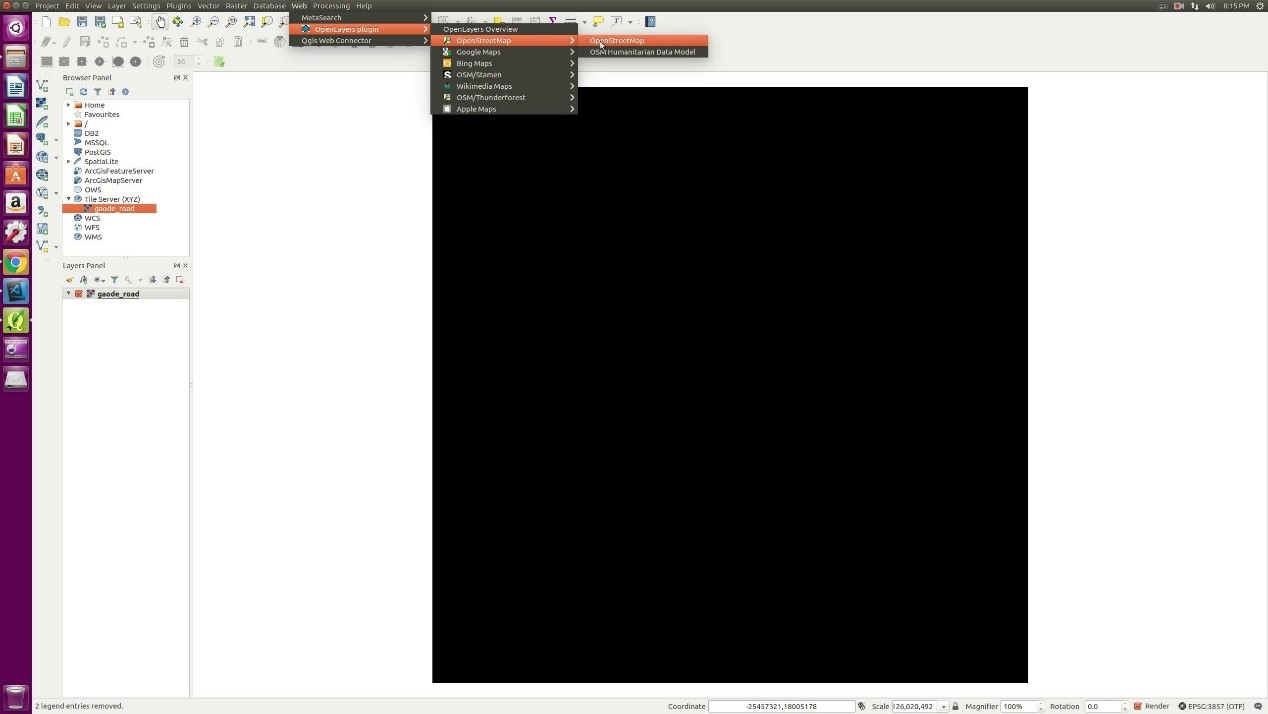Image resolution: width=1268 pixels, height=714 pixels.
Task: Click the Open Project folder icon
Action: click(x=64, y=22)
